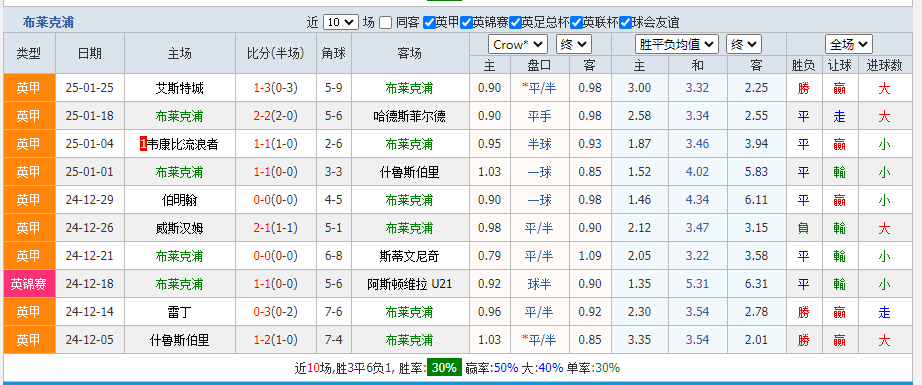
Task: Click the 英甲 league tag on 25-01-25
Action: pyautogui.click(x=29, y=88)
